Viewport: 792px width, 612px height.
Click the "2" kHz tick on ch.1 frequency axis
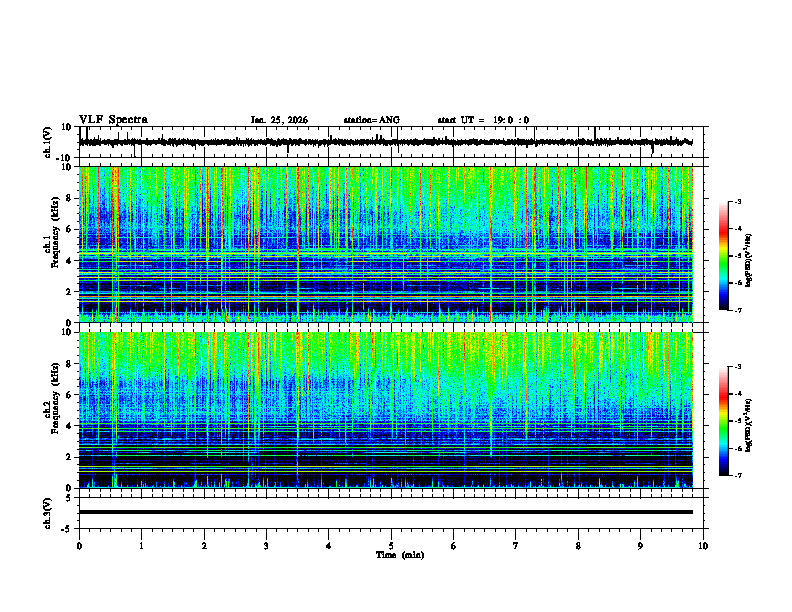pos(69,291)
